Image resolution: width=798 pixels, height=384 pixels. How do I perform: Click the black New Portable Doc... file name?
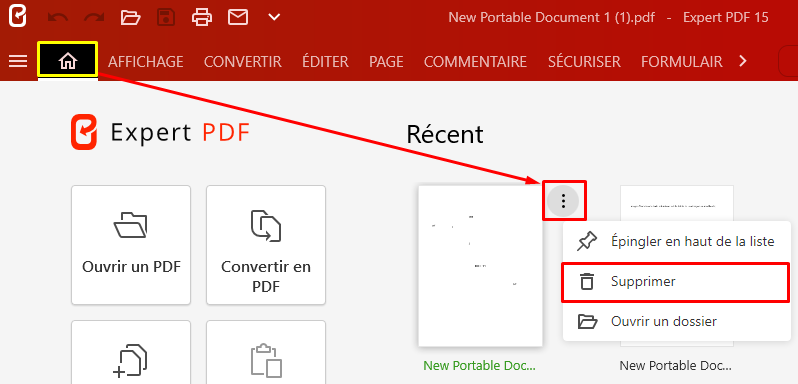[x=675, y=366]
